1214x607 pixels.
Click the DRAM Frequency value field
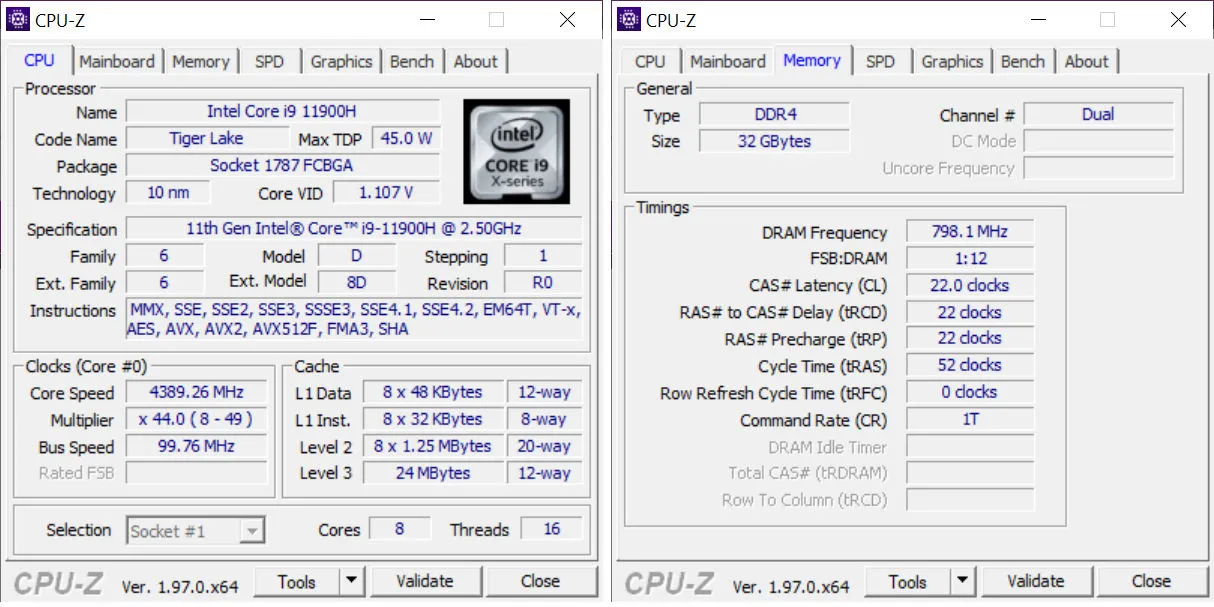coord(969,232)
